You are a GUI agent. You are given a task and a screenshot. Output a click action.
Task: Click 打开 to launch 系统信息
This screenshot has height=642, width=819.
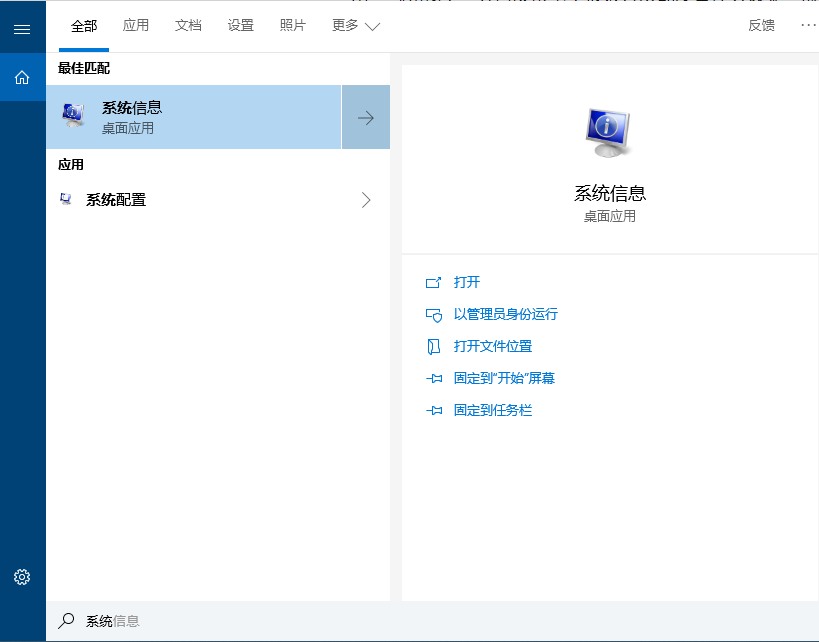point(467,283)
